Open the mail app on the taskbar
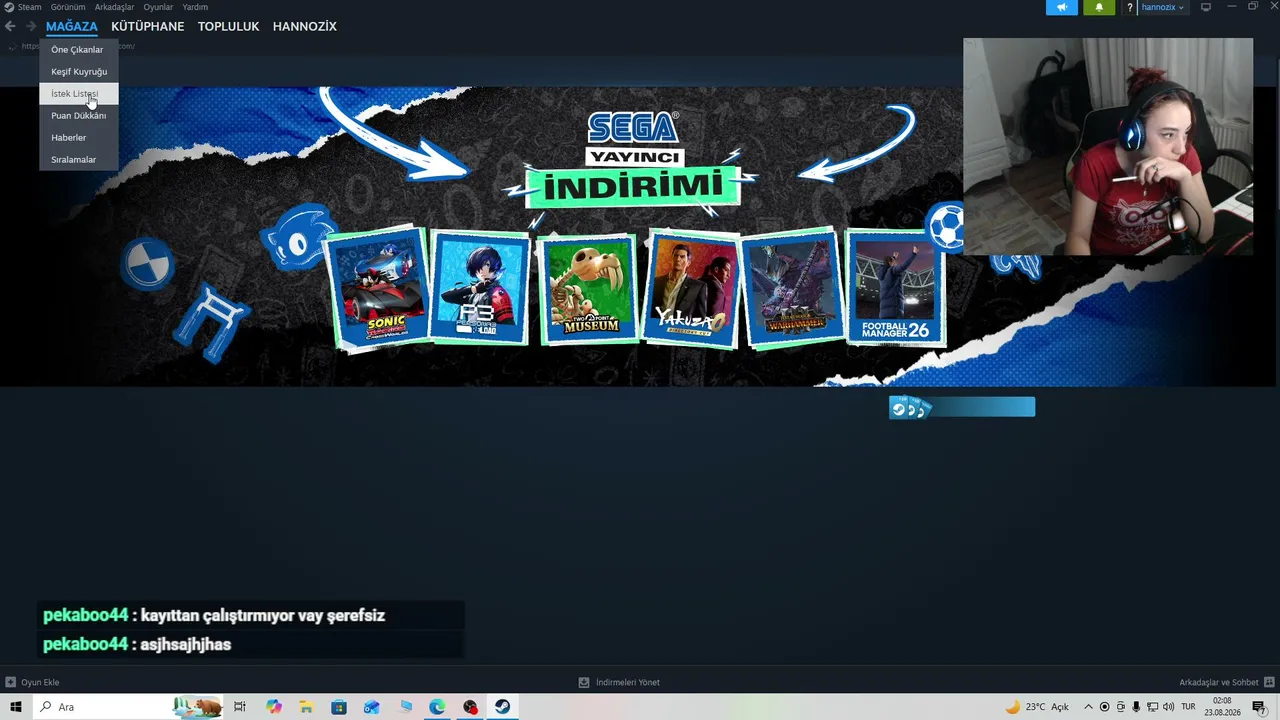Screen dimensions: 1280x720 pos(372,707)
